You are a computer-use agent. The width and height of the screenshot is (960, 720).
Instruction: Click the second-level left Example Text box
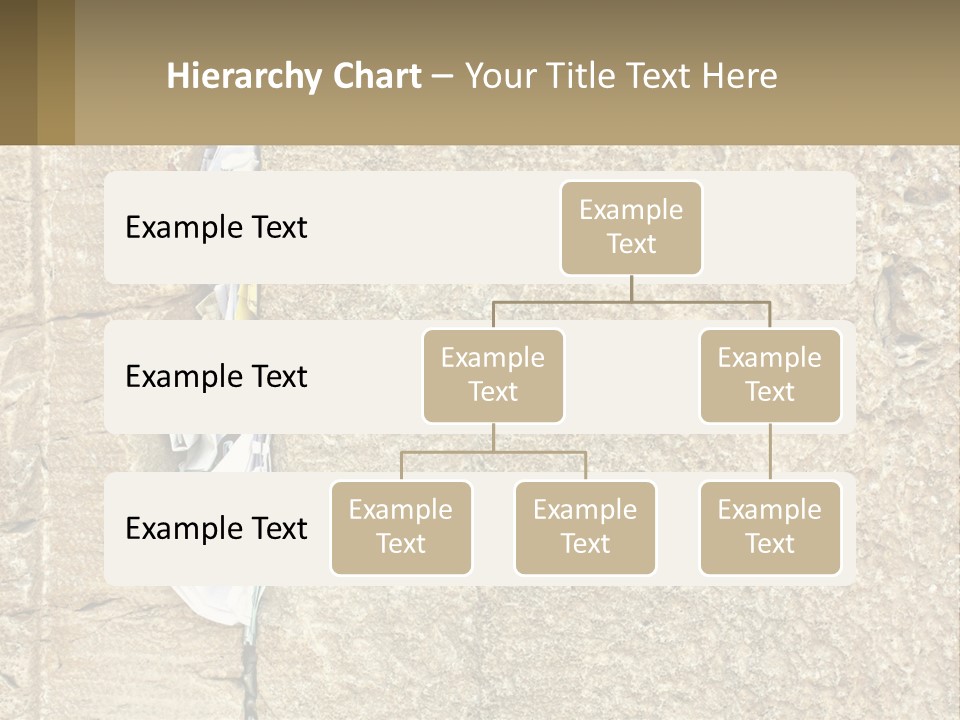tap(493, 375)
